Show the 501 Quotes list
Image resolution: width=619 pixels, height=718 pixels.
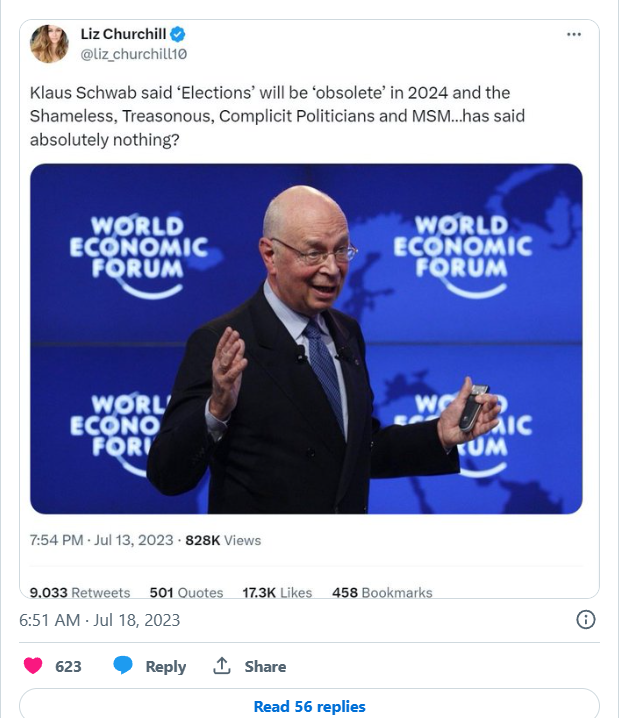point(186,593)
